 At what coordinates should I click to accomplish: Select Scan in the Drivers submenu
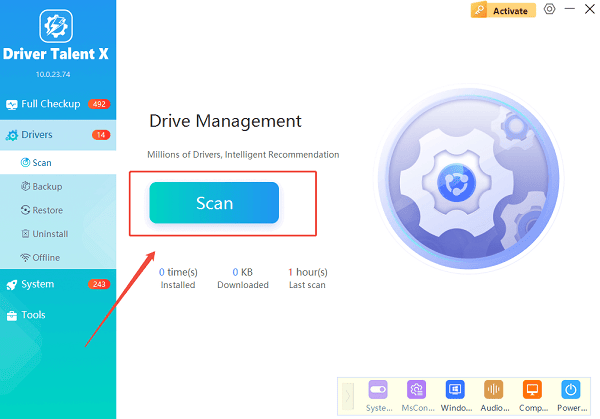pyautogui.click(x=58, y=163)
